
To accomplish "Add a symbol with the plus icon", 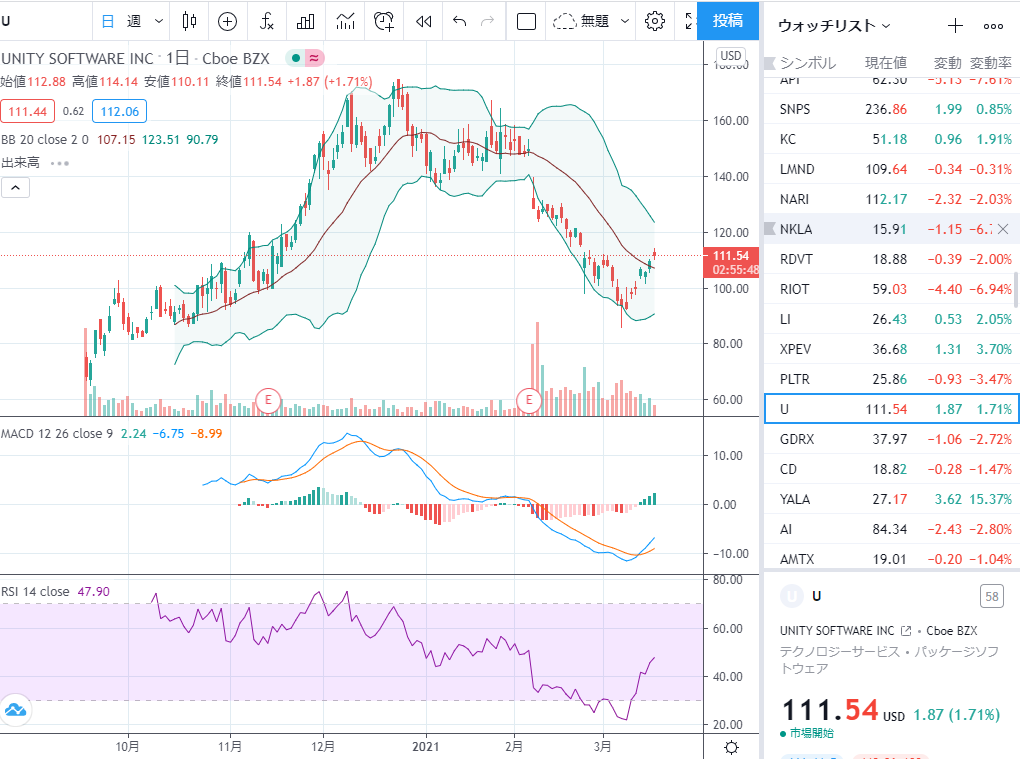I will [x=955, y=26].
